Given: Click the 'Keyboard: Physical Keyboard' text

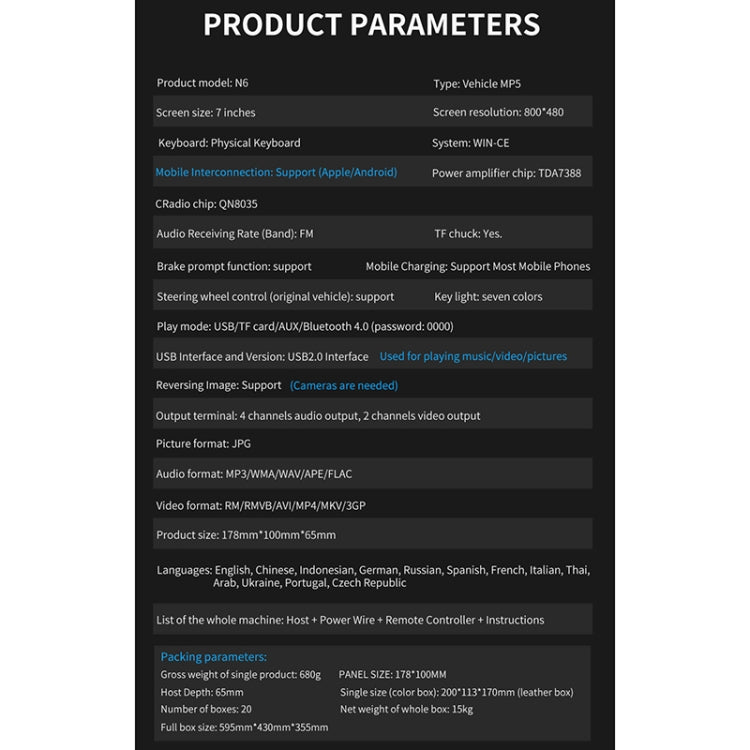Looking at the screenshot, I should point(229,143).
